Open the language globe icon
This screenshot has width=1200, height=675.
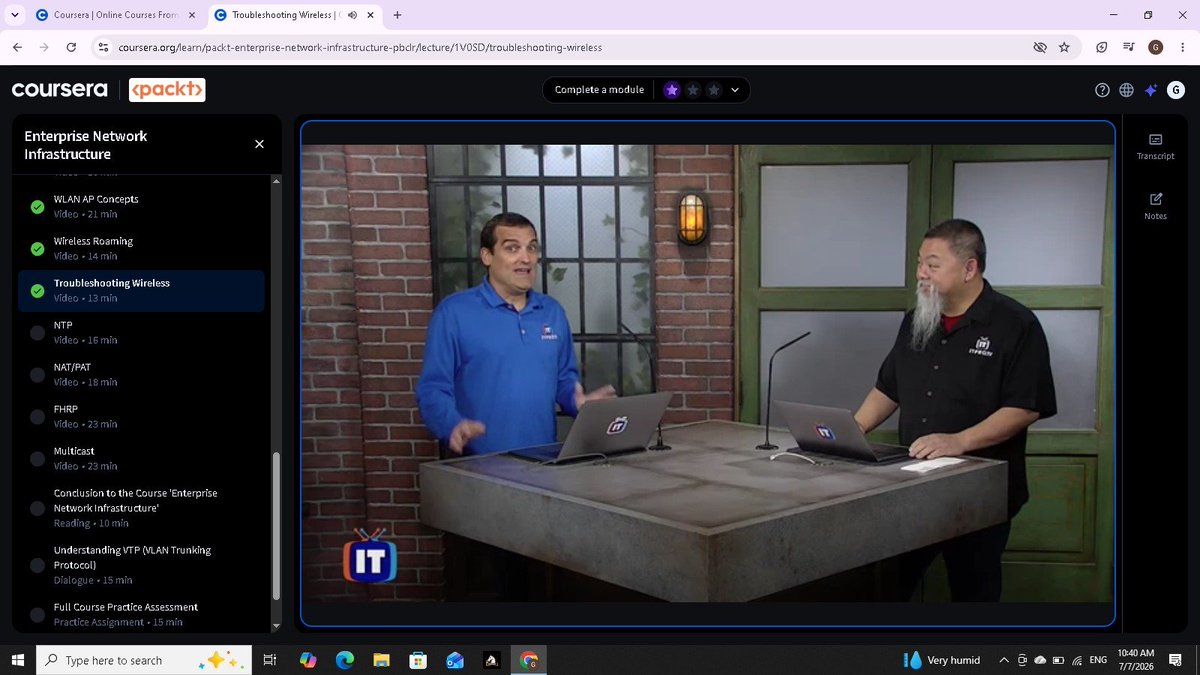coord(1126,90)
